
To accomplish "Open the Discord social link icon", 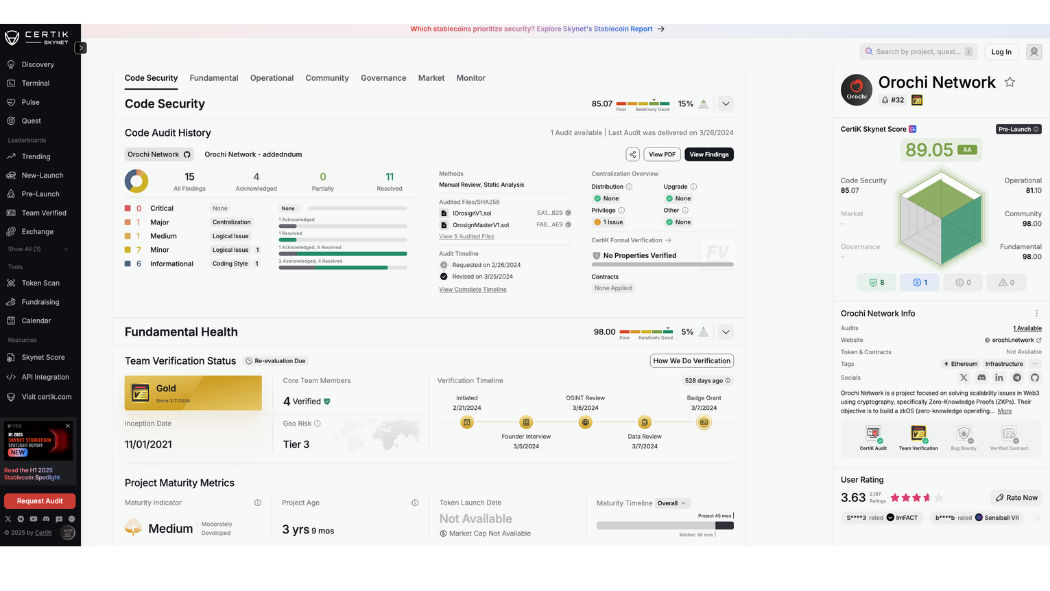I will [981, 377].
